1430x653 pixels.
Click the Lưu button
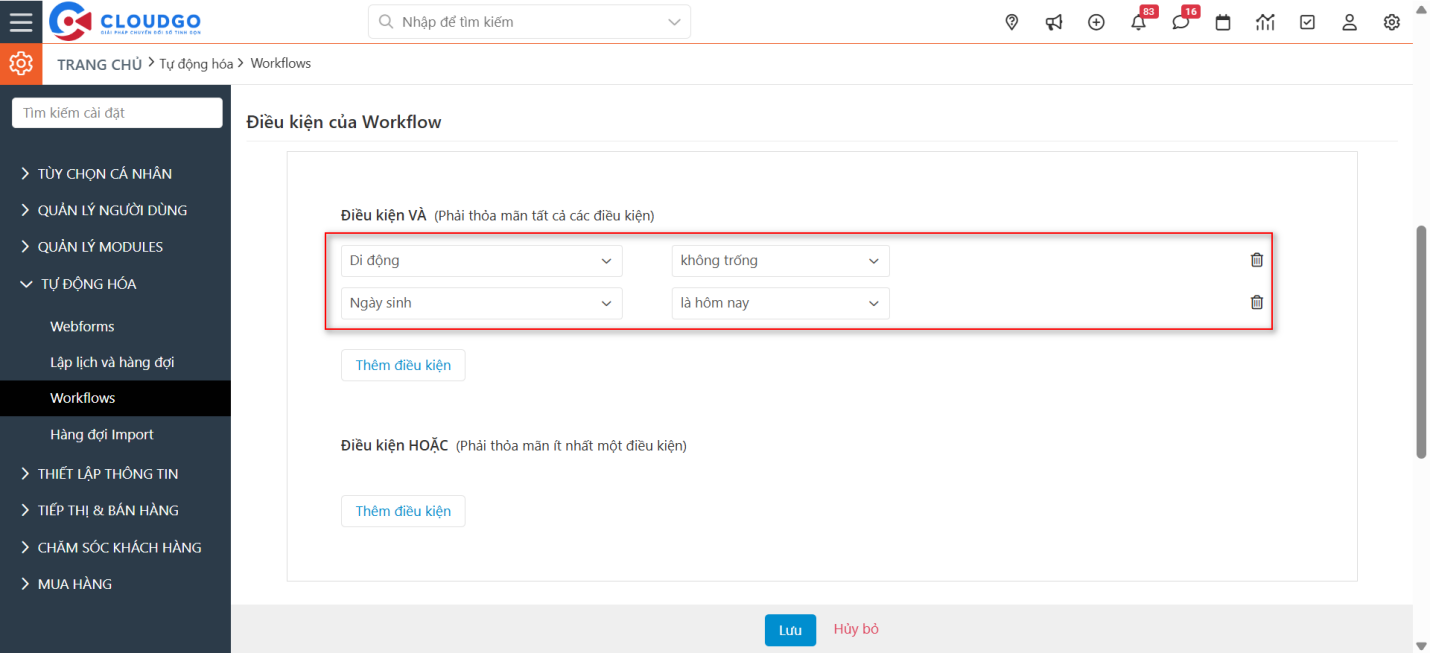[790, 630]
